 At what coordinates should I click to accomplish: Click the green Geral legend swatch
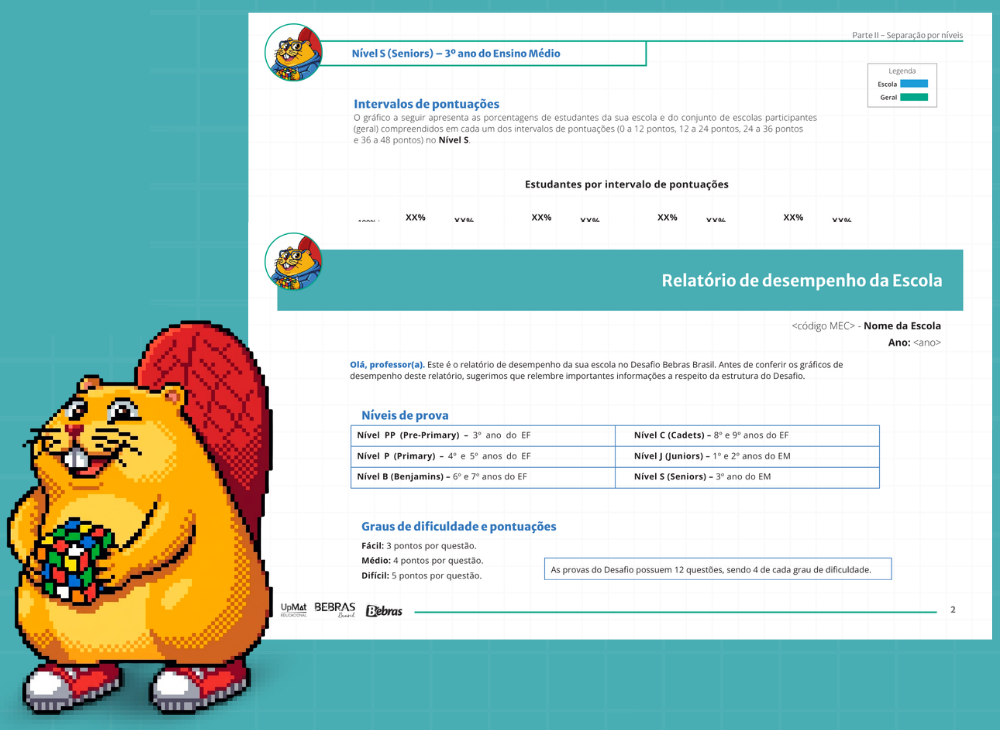point(914,97)
